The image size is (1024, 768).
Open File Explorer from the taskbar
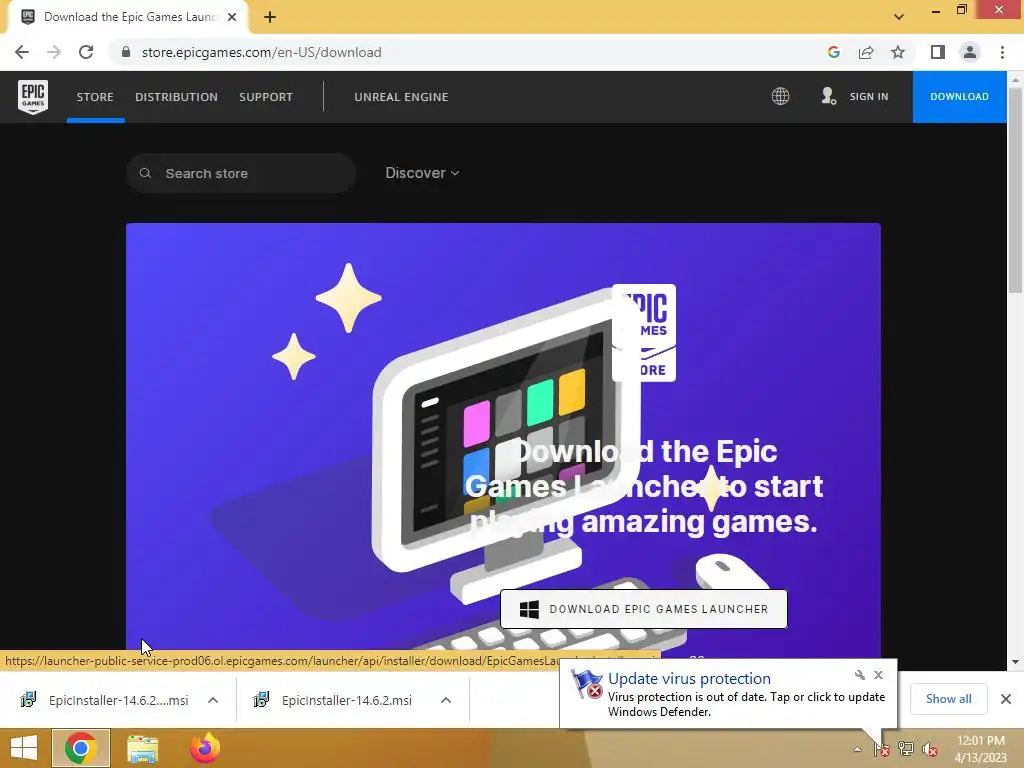(x=142, y=749)
